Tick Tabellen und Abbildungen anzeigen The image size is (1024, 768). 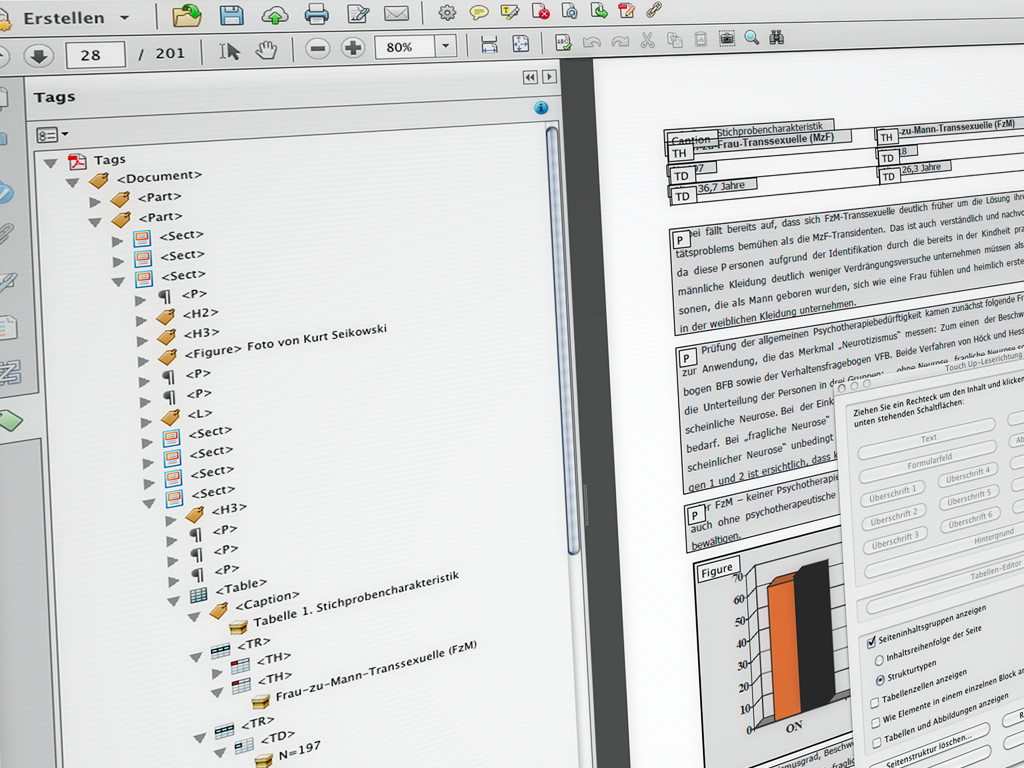[876, 743]
